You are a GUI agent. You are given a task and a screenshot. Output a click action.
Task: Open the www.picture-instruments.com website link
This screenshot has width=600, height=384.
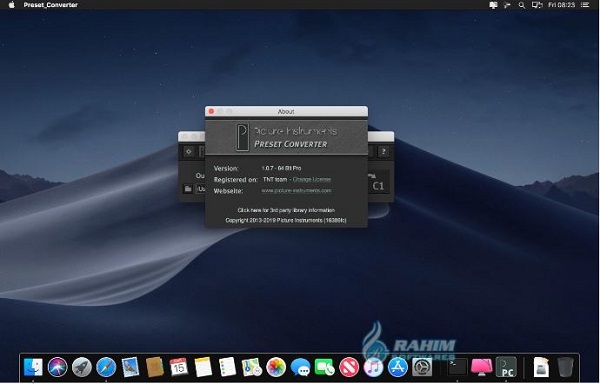296,190
